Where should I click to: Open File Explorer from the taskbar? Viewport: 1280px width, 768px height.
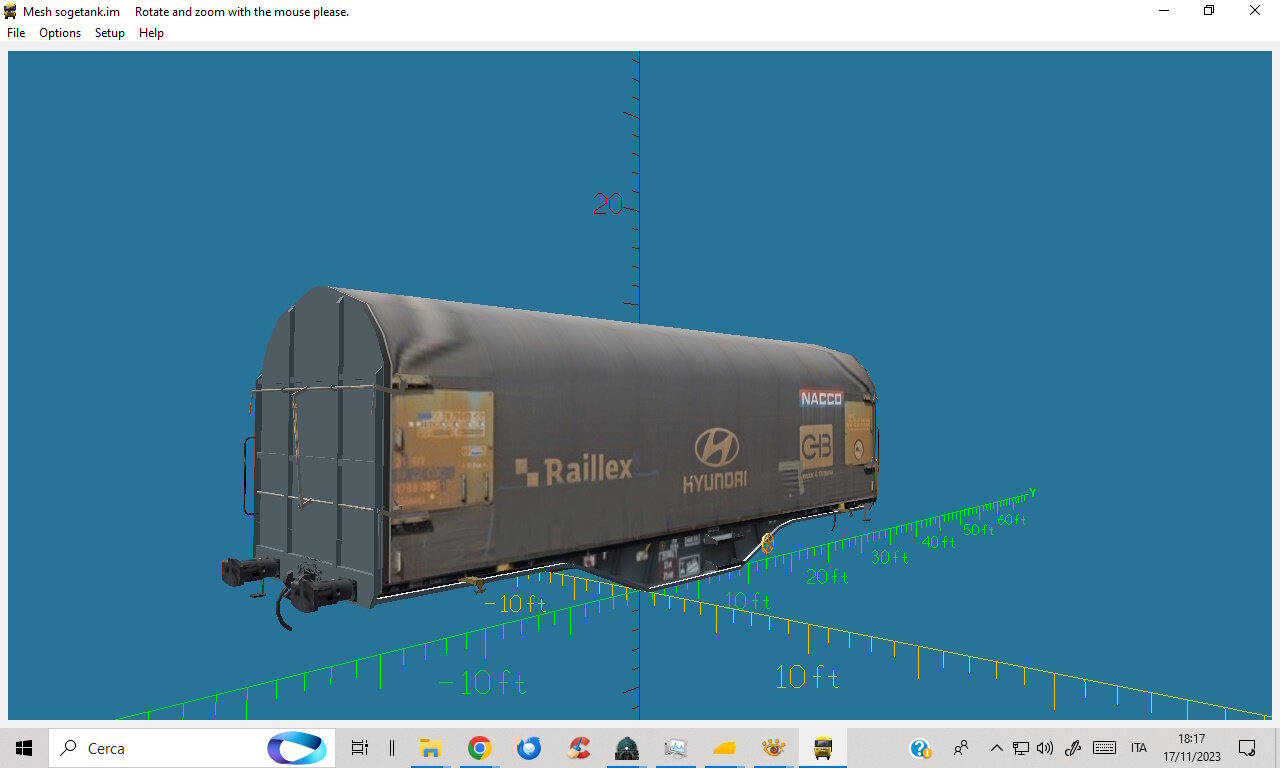431,748
